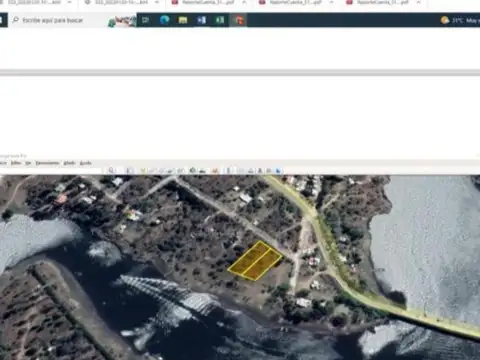Viewport: 480px width, 360px height.
Task: Select the add polygon tool
Action: click(152, 170)
